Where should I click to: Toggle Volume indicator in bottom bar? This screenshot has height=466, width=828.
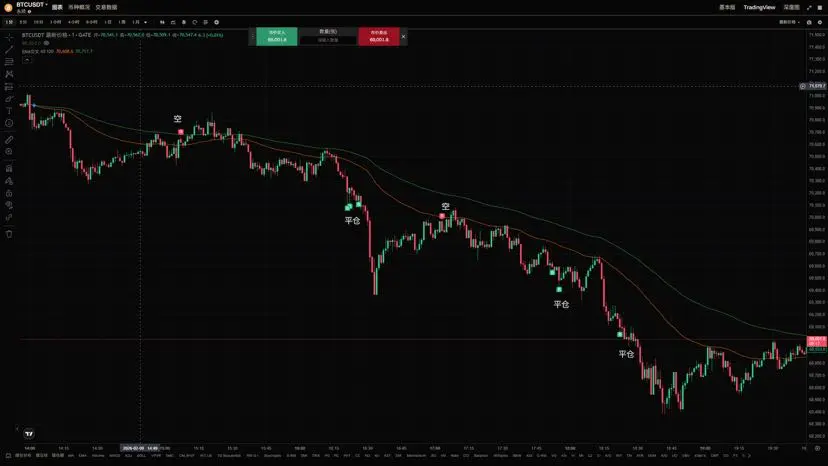tap(98, 455)
